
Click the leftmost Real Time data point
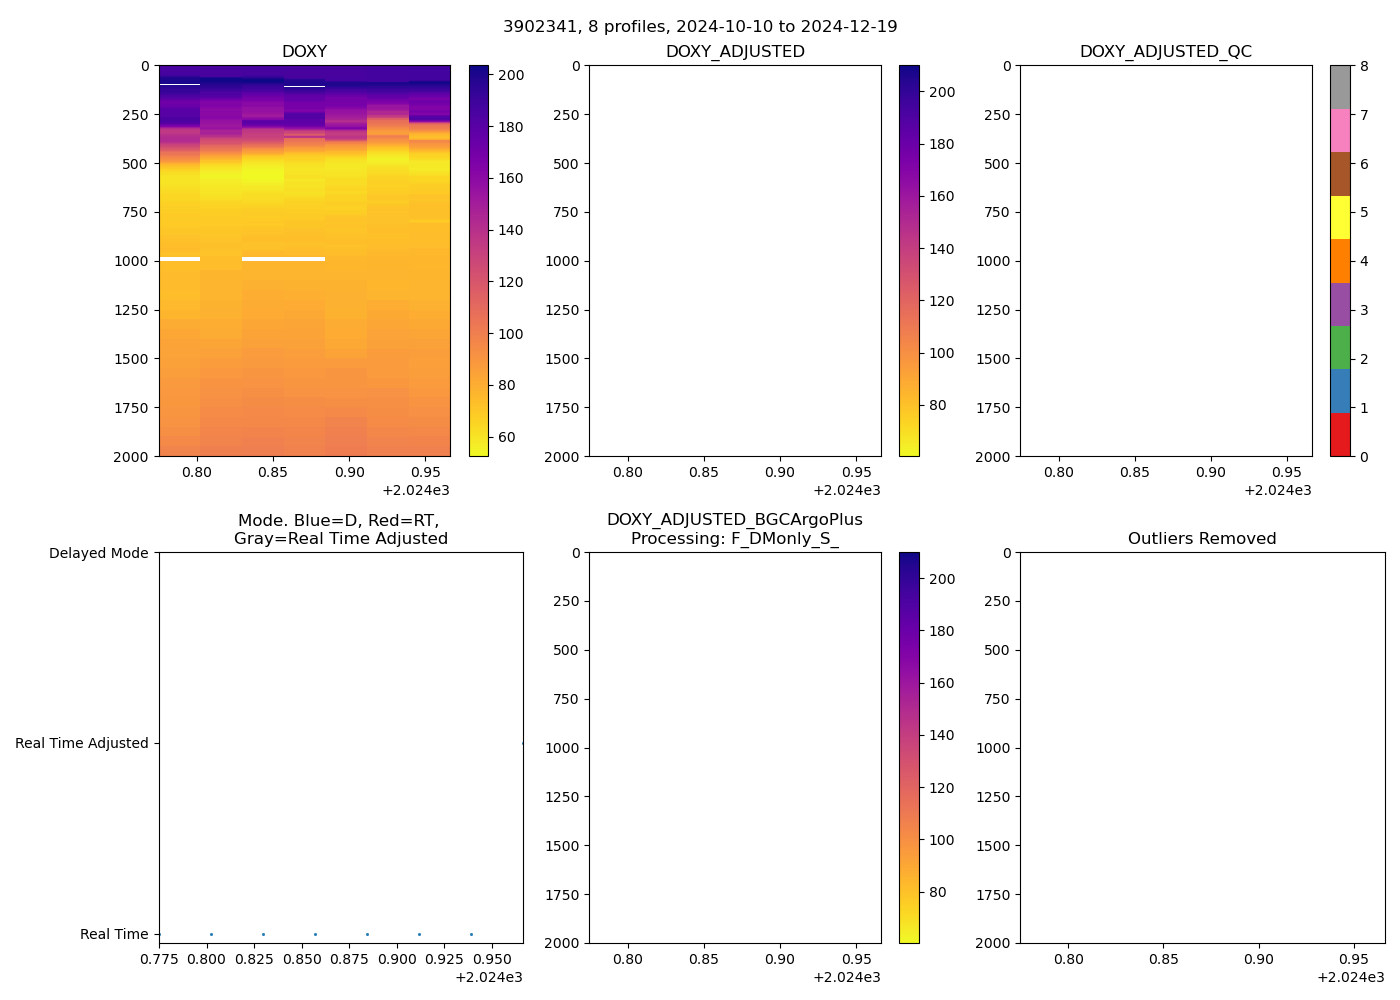[211, 934]
